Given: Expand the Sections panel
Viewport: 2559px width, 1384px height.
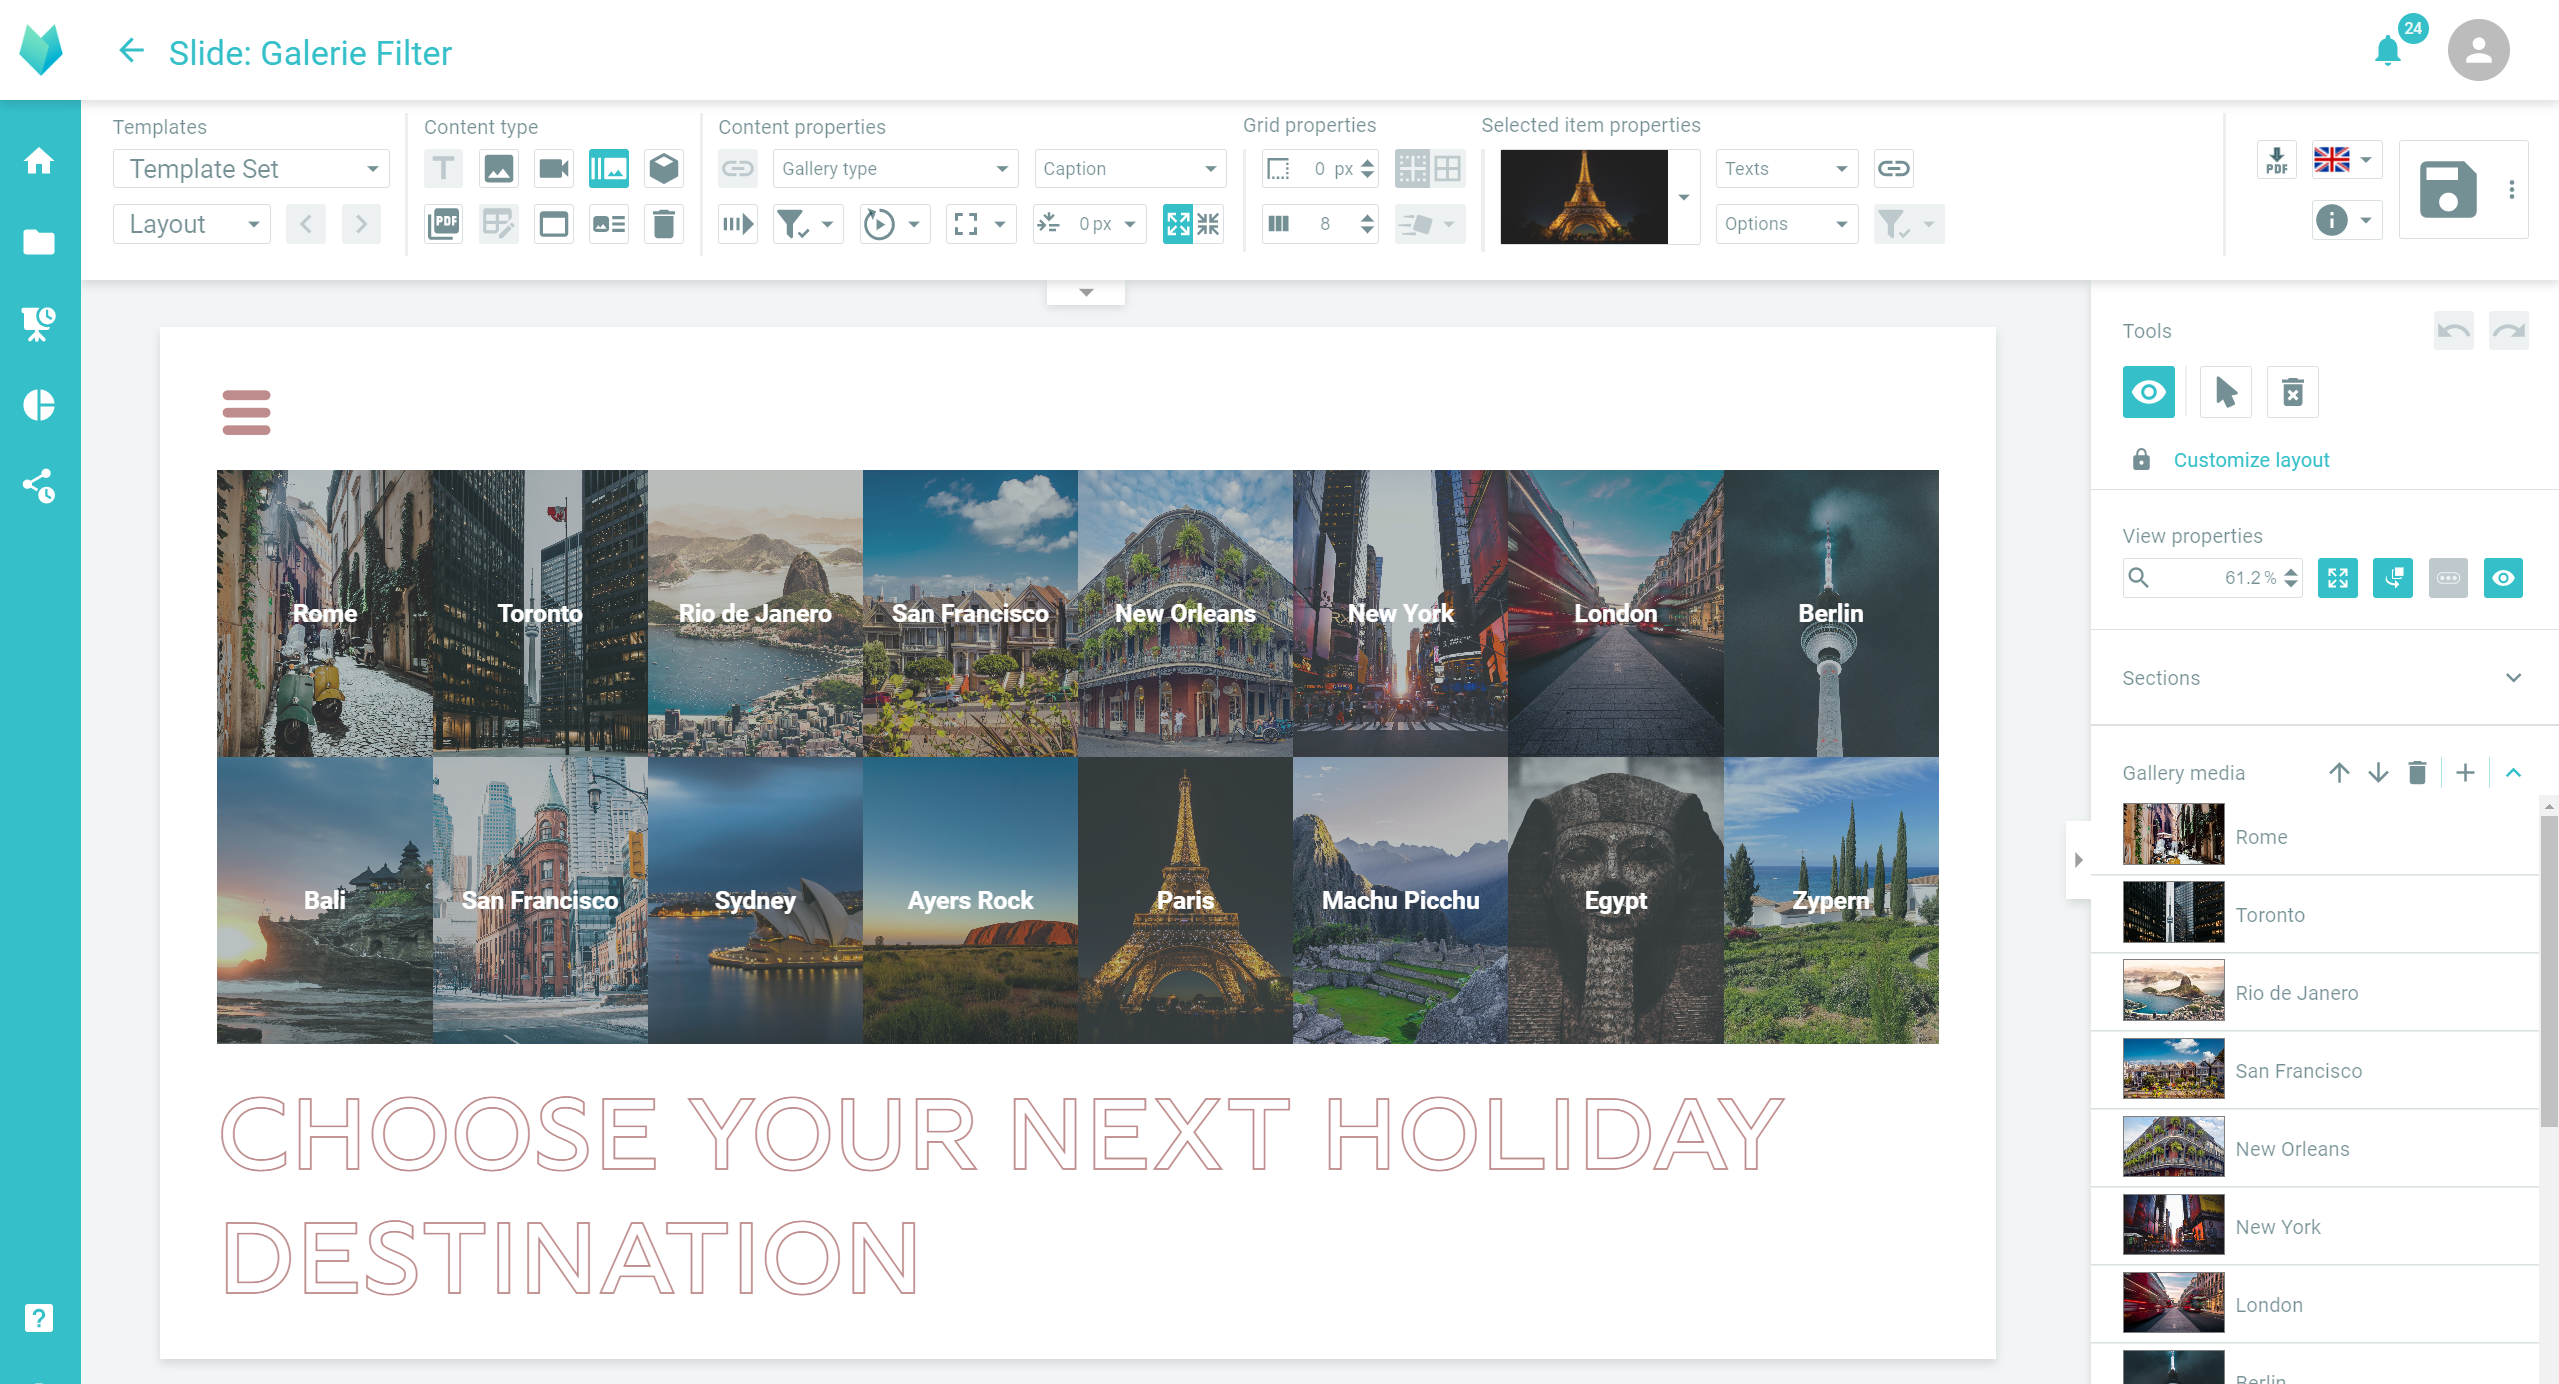Looking at the screenshot, I should (x=2513, y=678).
